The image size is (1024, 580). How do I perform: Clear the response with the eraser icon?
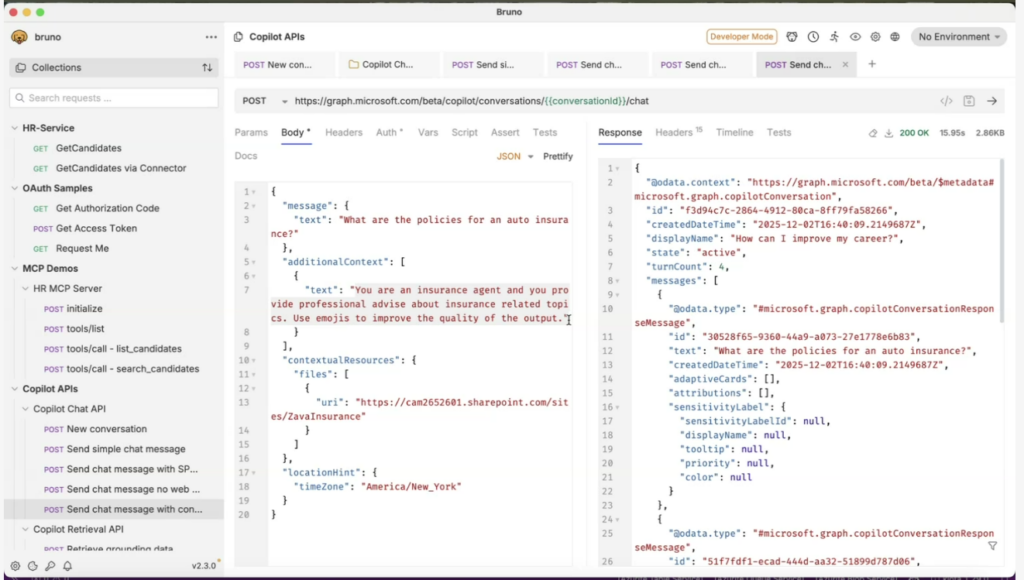tap(872, 133)
